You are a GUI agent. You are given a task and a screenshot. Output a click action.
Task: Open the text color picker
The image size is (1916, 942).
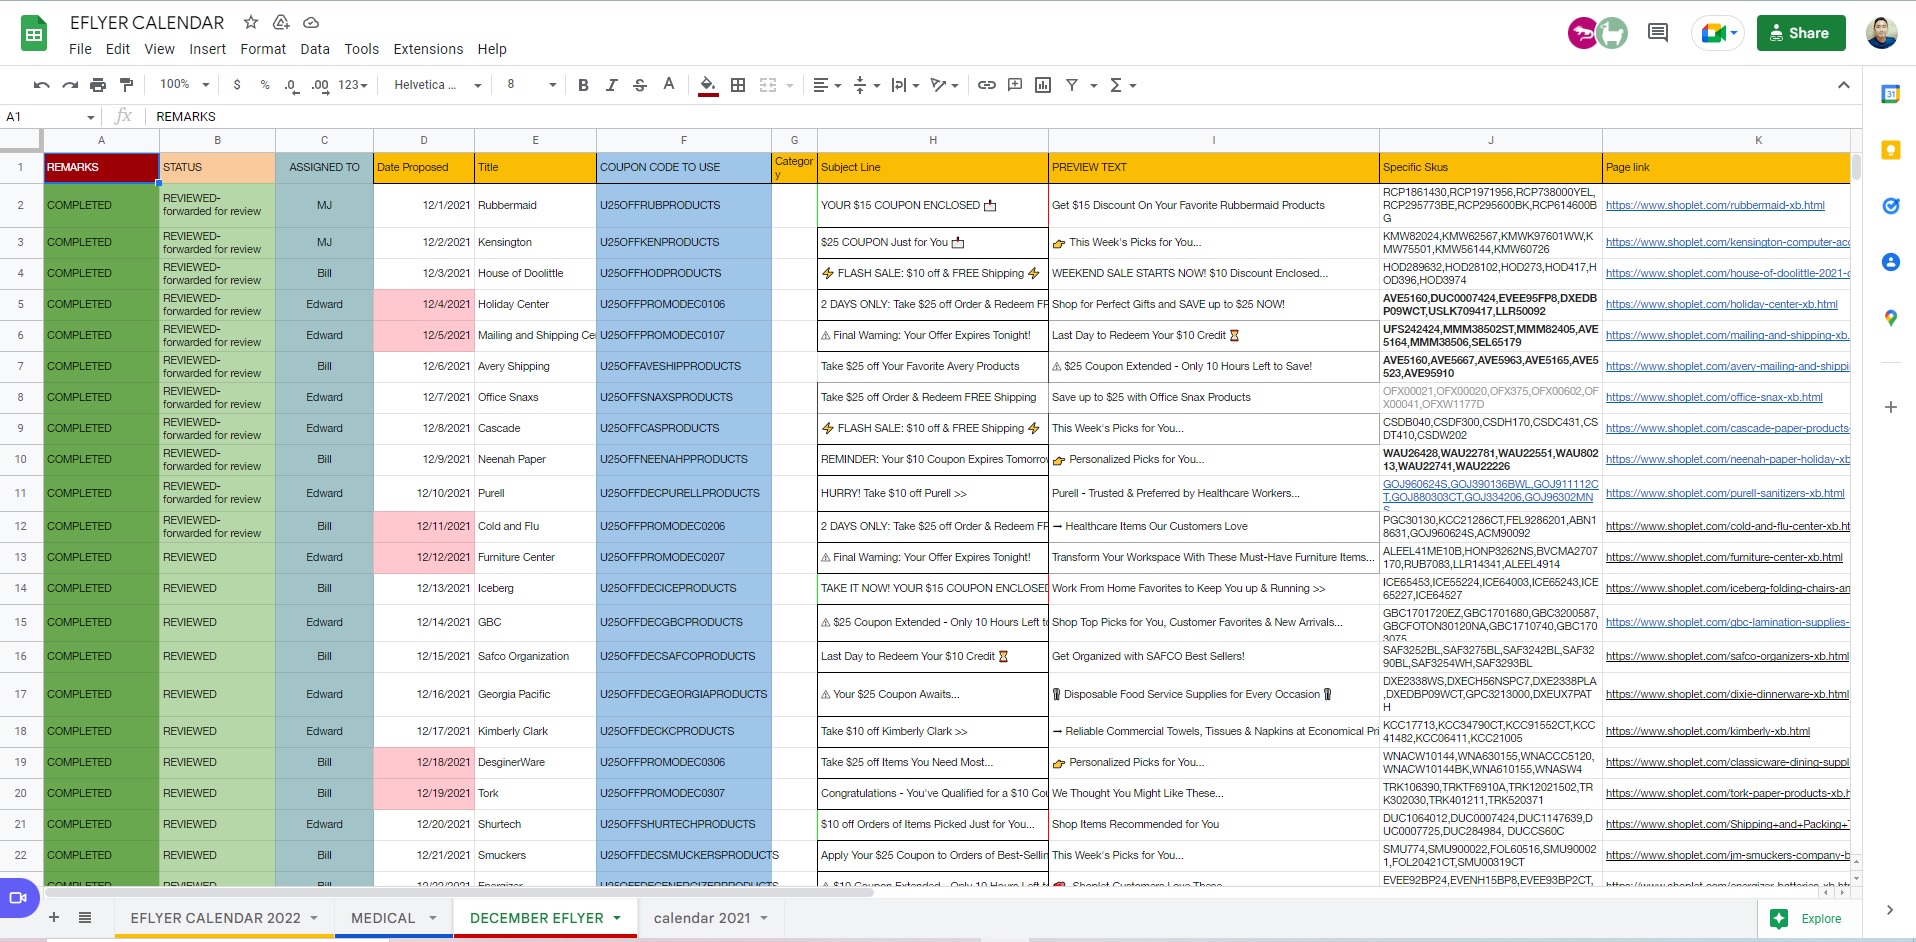click(669, 85)
